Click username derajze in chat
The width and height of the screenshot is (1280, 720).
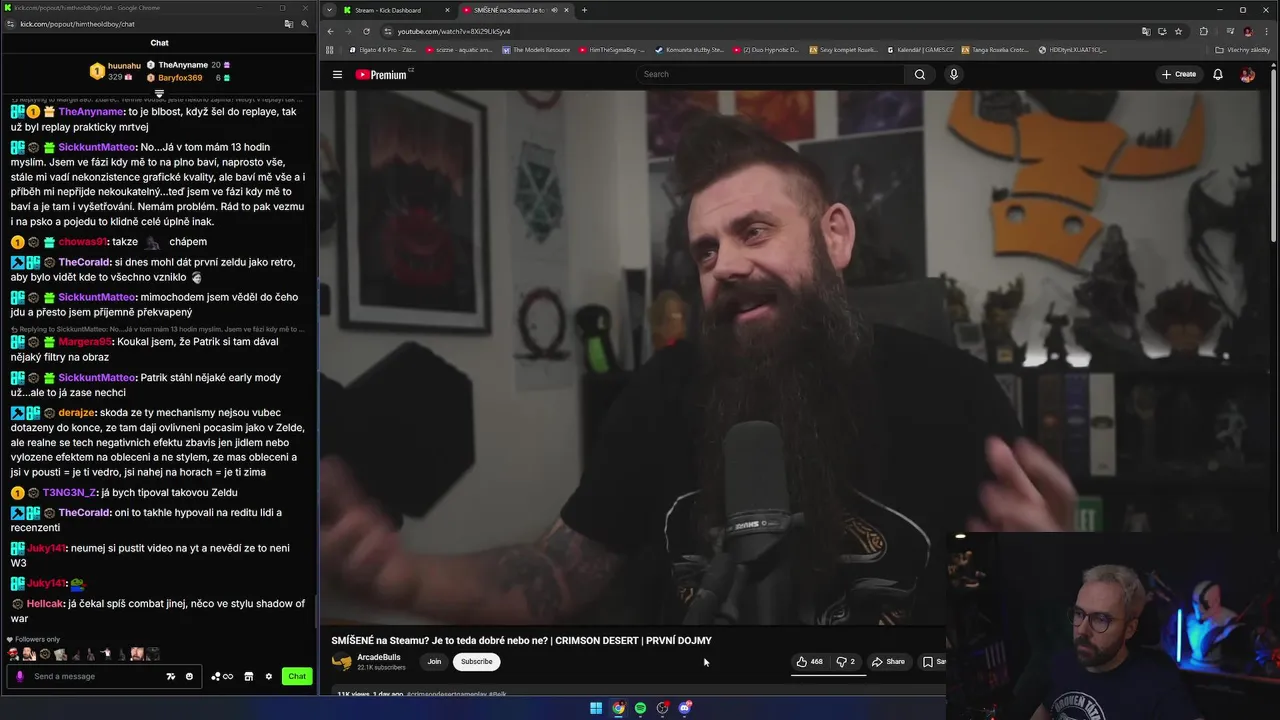tap(77, 412)
